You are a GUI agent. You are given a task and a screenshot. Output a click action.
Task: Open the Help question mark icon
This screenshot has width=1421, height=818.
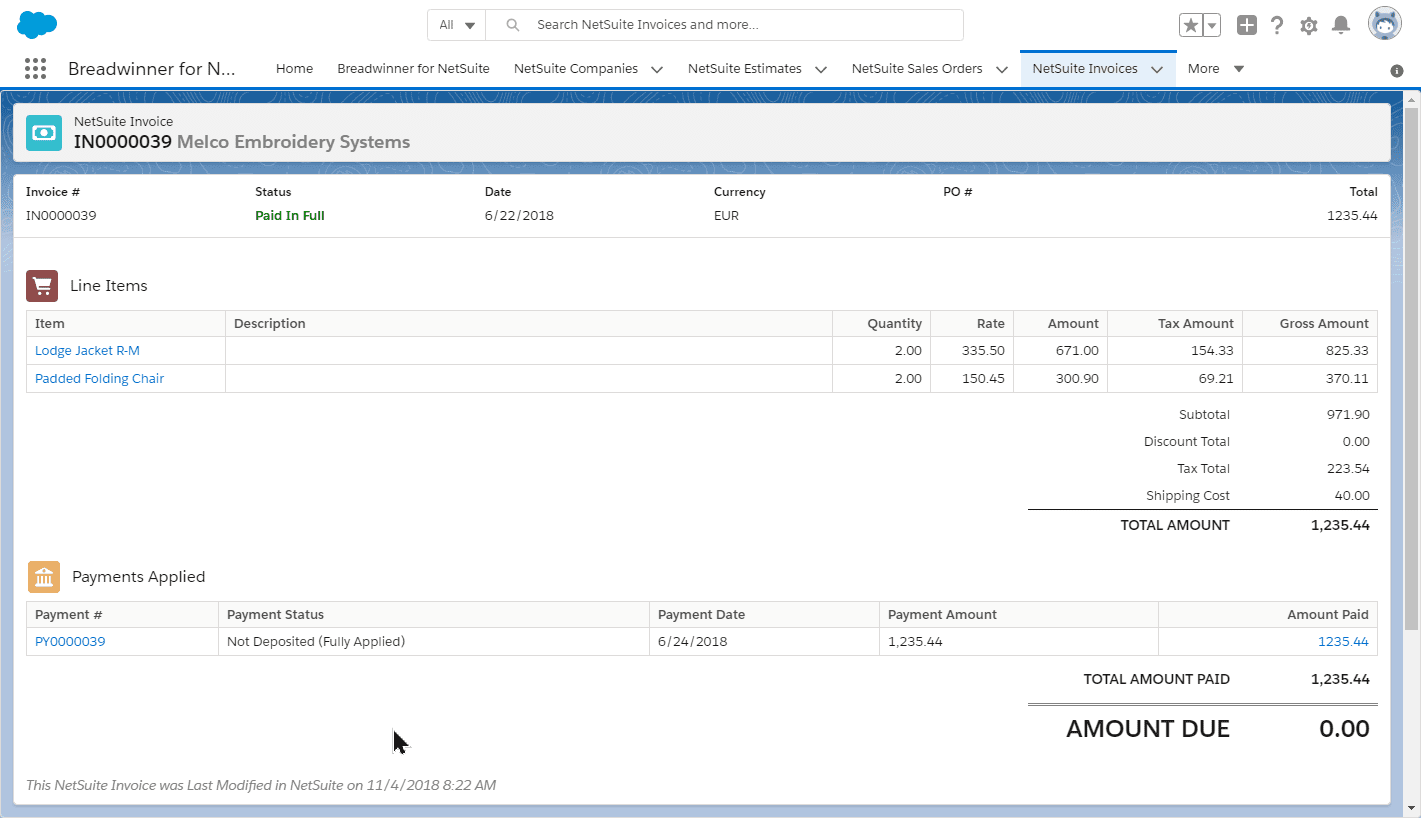[1277, 26]
